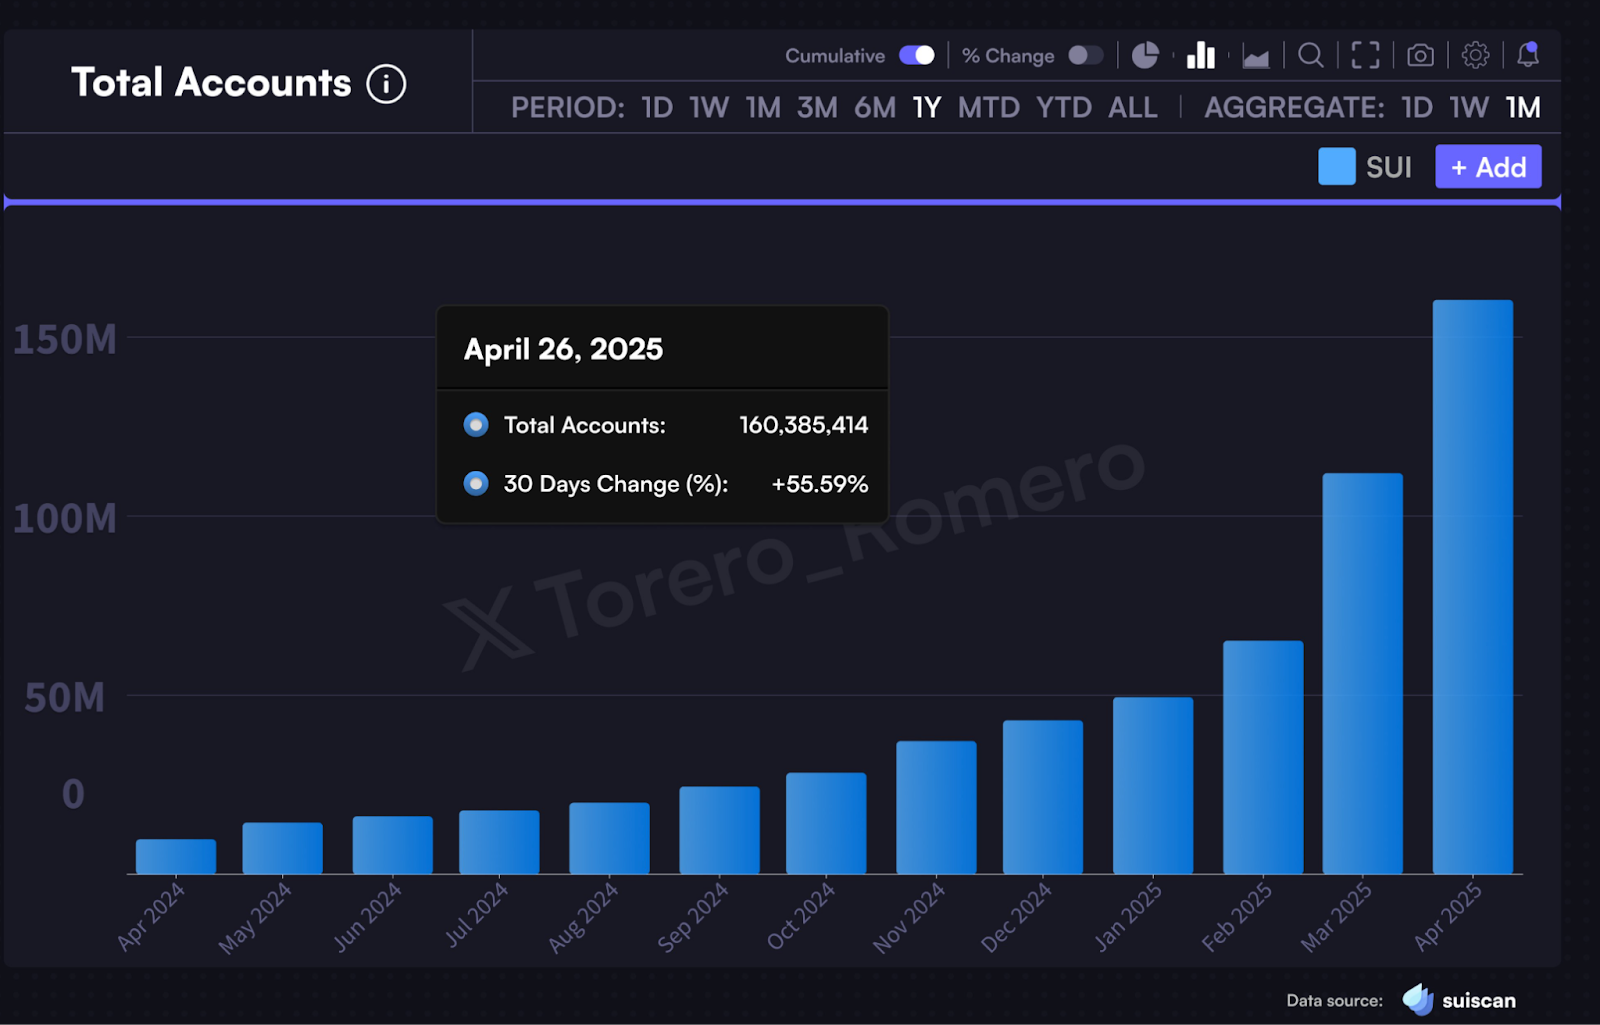Switch to bar chart view
The height and width of the screenshot is (1025, 1600).
coord(1200,55)
